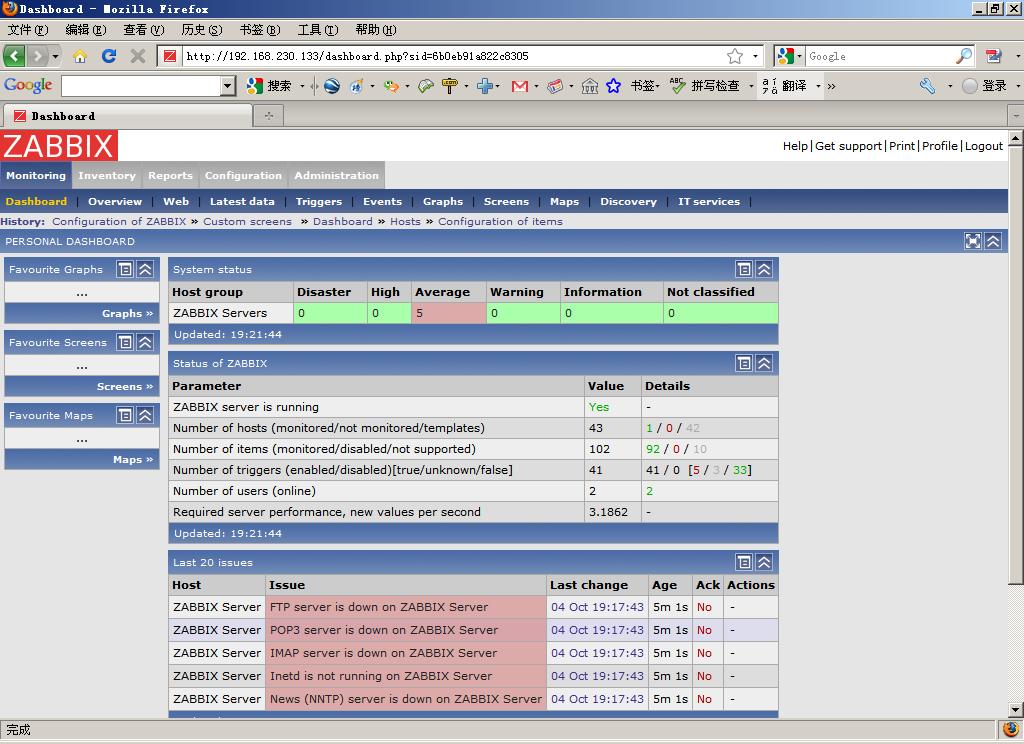The width and height of the screenshot is (1024, 744).
Task: Open the Google toolbar search box dropdown arrow
Action: pos(227,86)
